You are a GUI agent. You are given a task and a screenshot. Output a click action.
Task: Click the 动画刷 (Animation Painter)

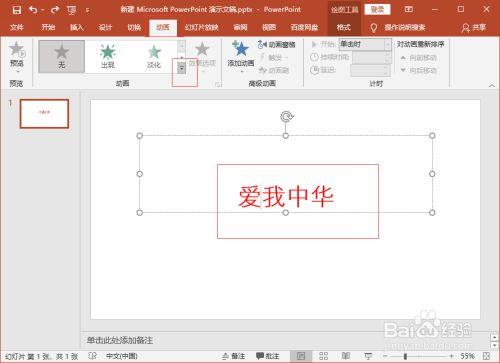pyautogui.click(x=274, y=70)
